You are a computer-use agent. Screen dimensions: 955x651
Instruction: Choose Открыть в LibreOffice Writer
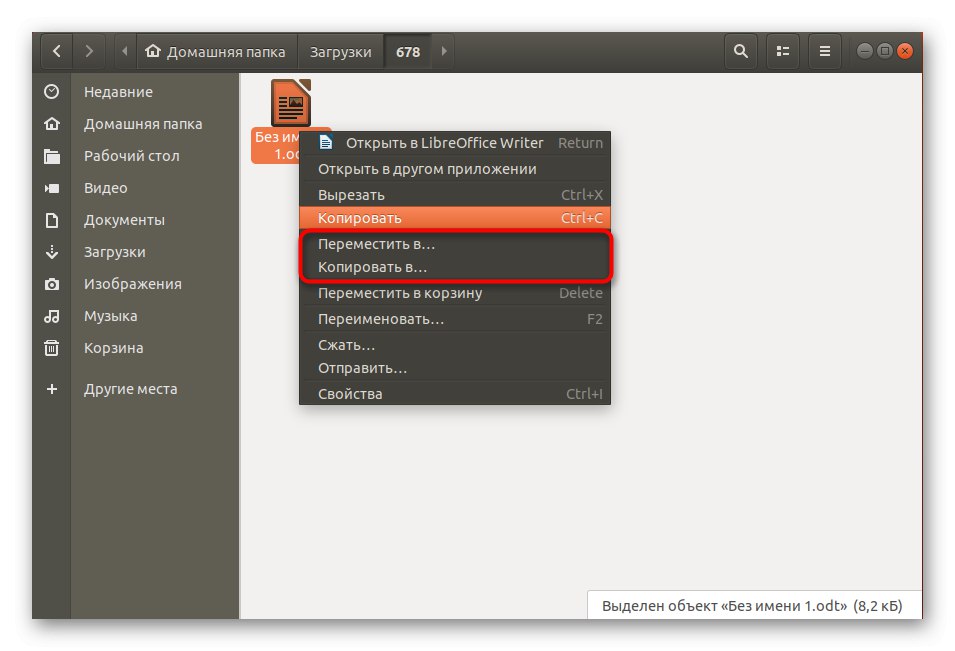tap(455, 143)
